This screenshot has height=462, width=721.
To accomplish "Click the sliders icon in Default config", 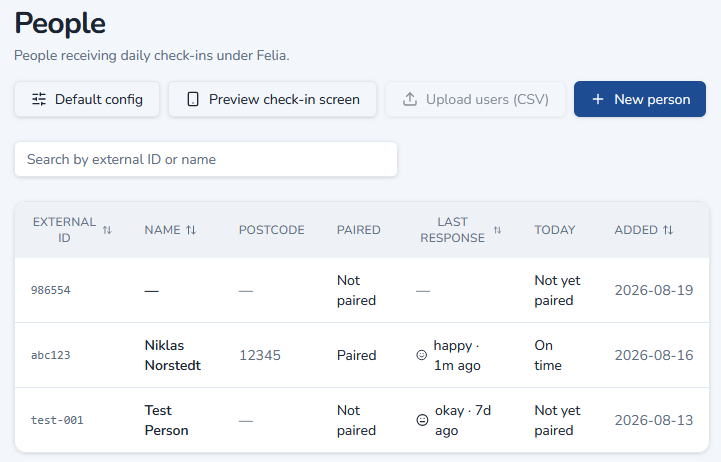I will 39,99.
